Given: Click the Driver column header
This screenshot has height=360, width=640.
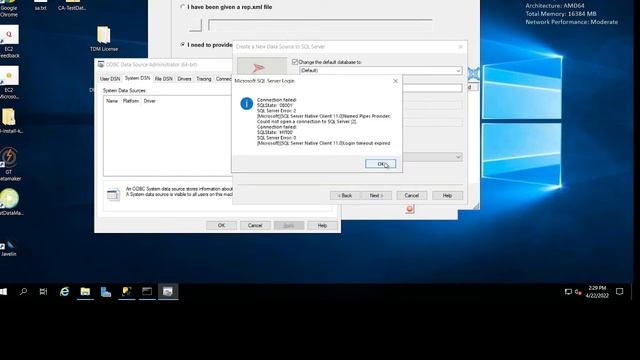Looking at the screenshot, I should coord(149,101).
